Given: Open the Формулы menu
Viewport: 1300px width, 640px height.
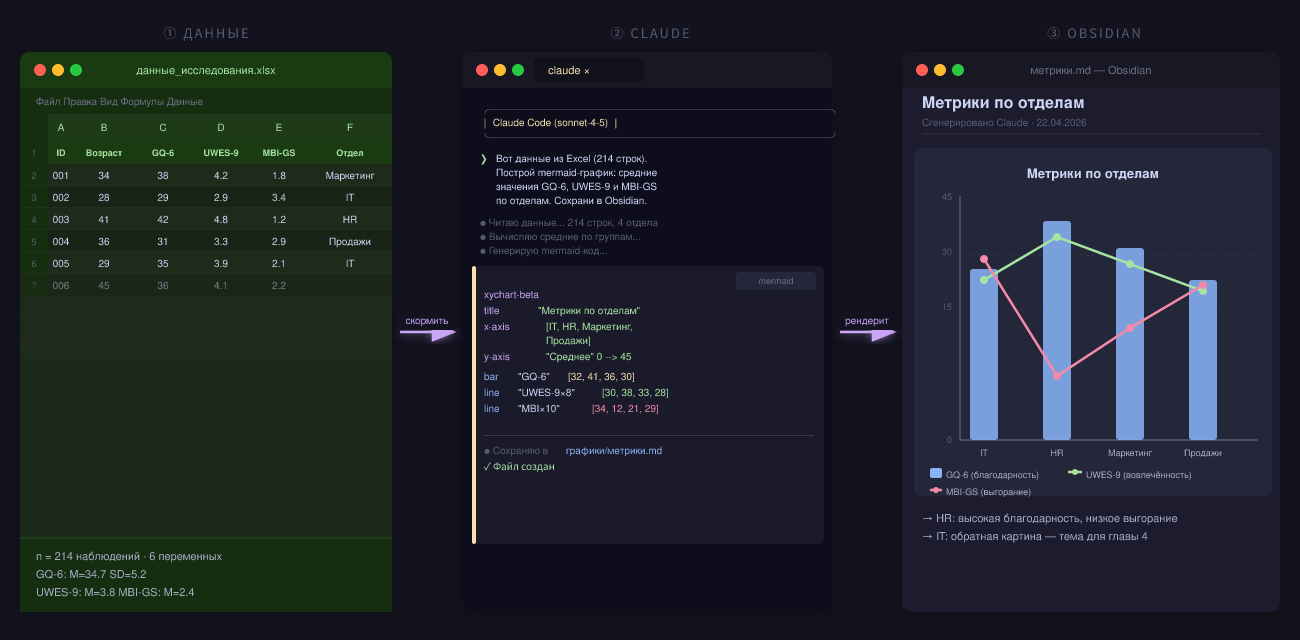Looking at the screenshot, I should (x=141, y=101).
